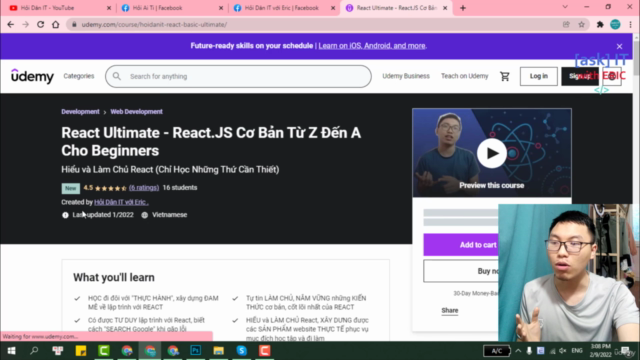
Task: Click the New badge
Action: point(71,188)
